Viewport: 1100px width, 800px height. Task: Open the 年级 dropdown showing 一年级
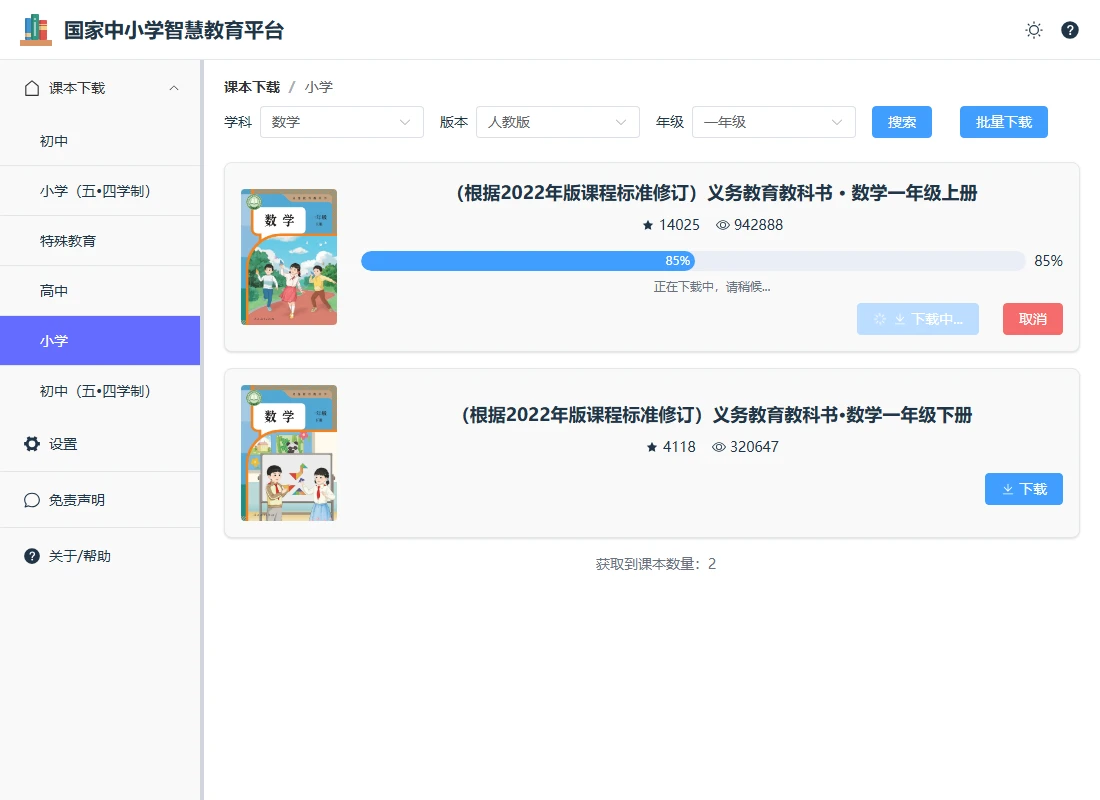point(773,122)
